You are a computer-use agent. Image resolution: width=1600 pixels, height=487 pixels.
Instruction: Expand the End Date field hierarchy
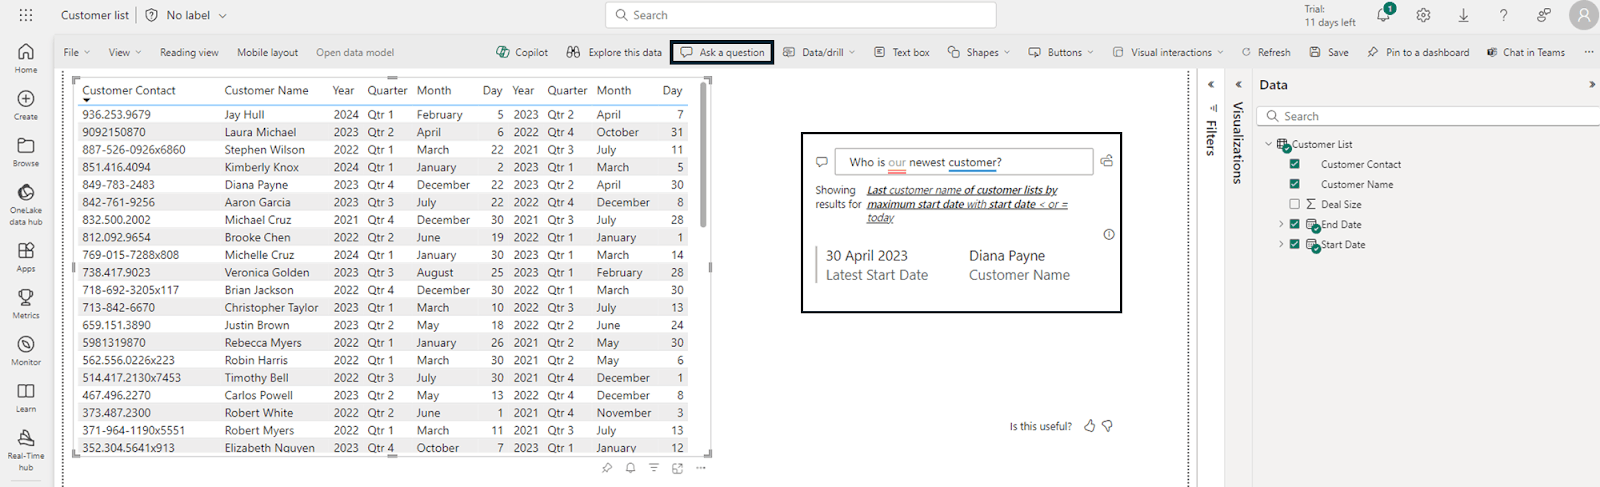[x=1281, y=224]
